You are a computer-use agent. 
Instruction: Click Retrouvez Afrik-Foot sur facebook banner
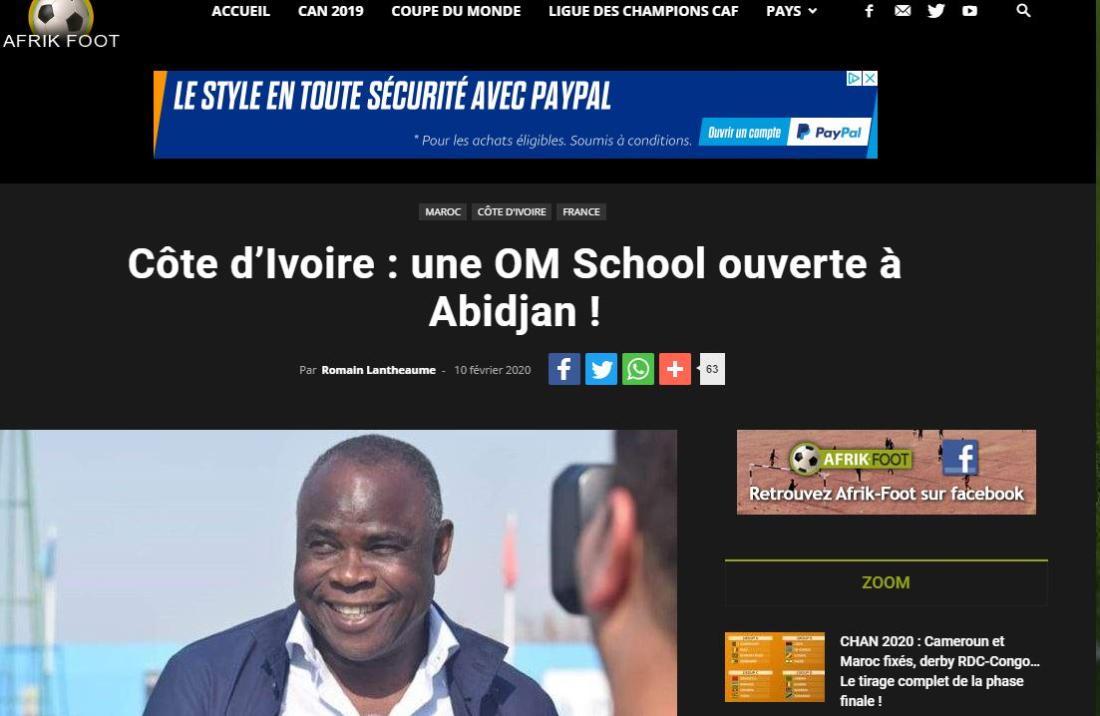click(x=886, y=472)
